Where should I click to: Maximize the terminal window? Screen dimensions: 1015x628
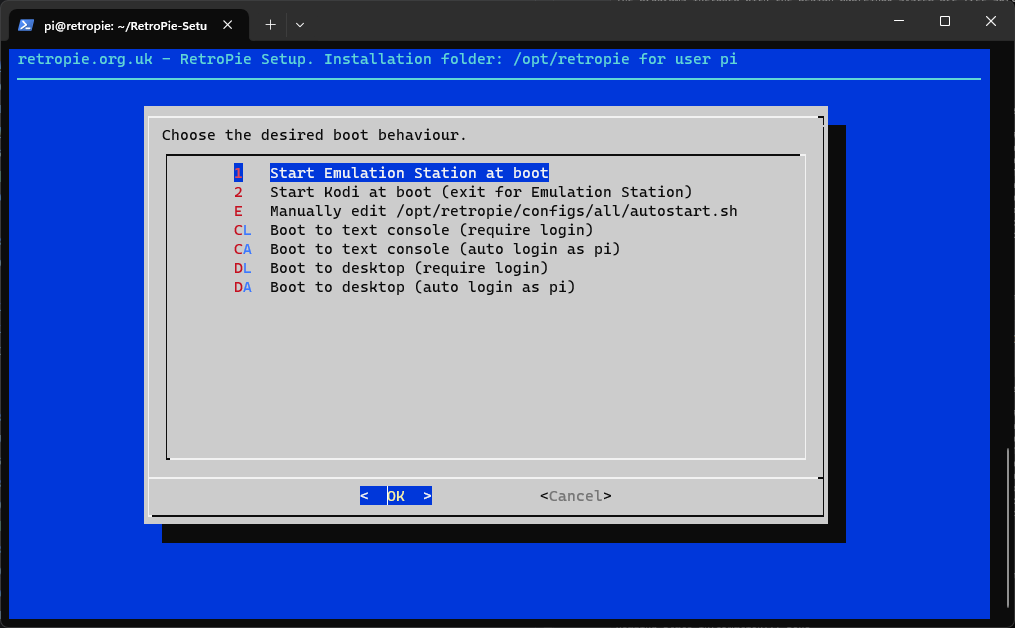click(x=945, y=21)
